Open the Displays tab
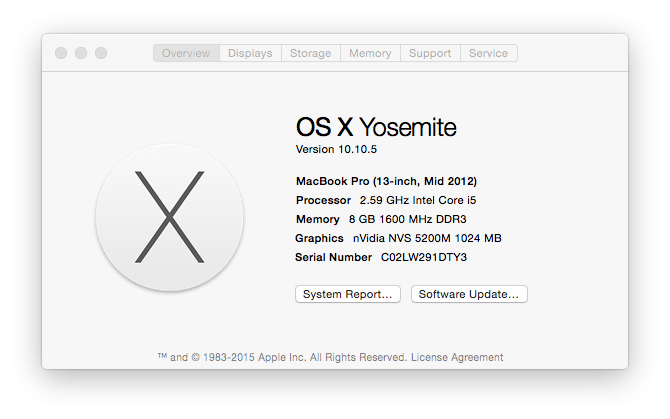670x419 pixels. coord(250,53)
